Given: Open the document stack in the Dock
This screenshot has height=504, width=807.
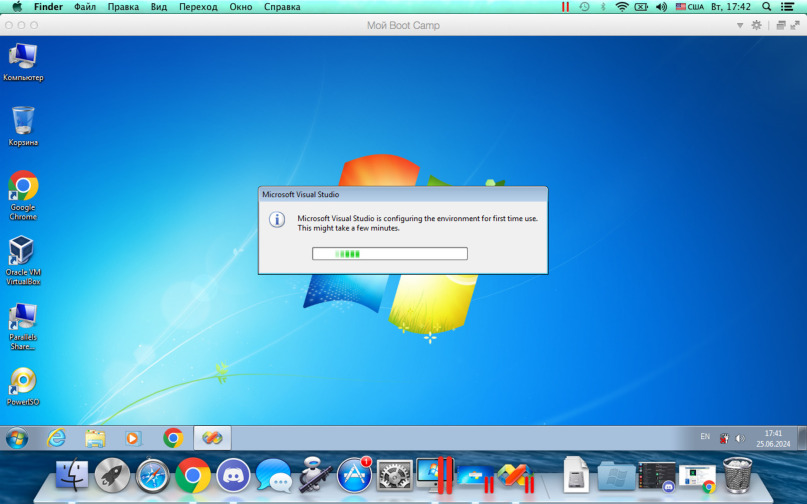Looking at the screenshot, I should click(576, 474).
